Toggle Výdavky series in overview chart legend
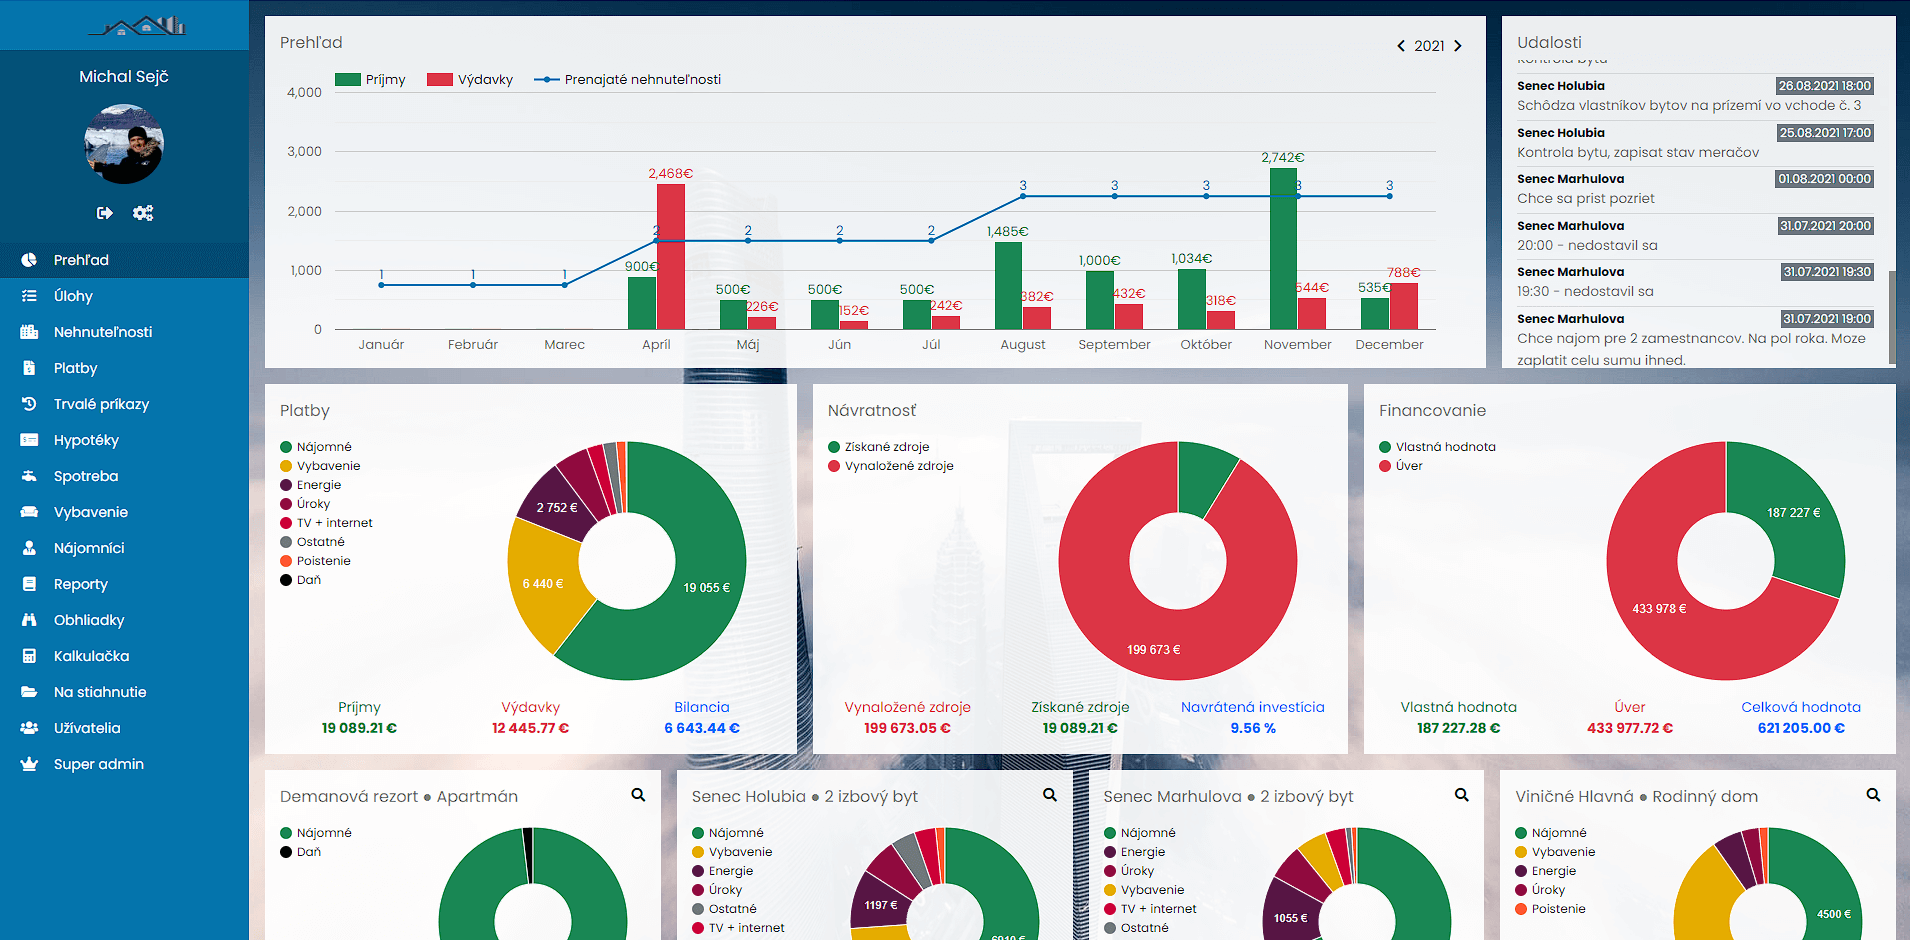1910x940 pixels. 470,80
